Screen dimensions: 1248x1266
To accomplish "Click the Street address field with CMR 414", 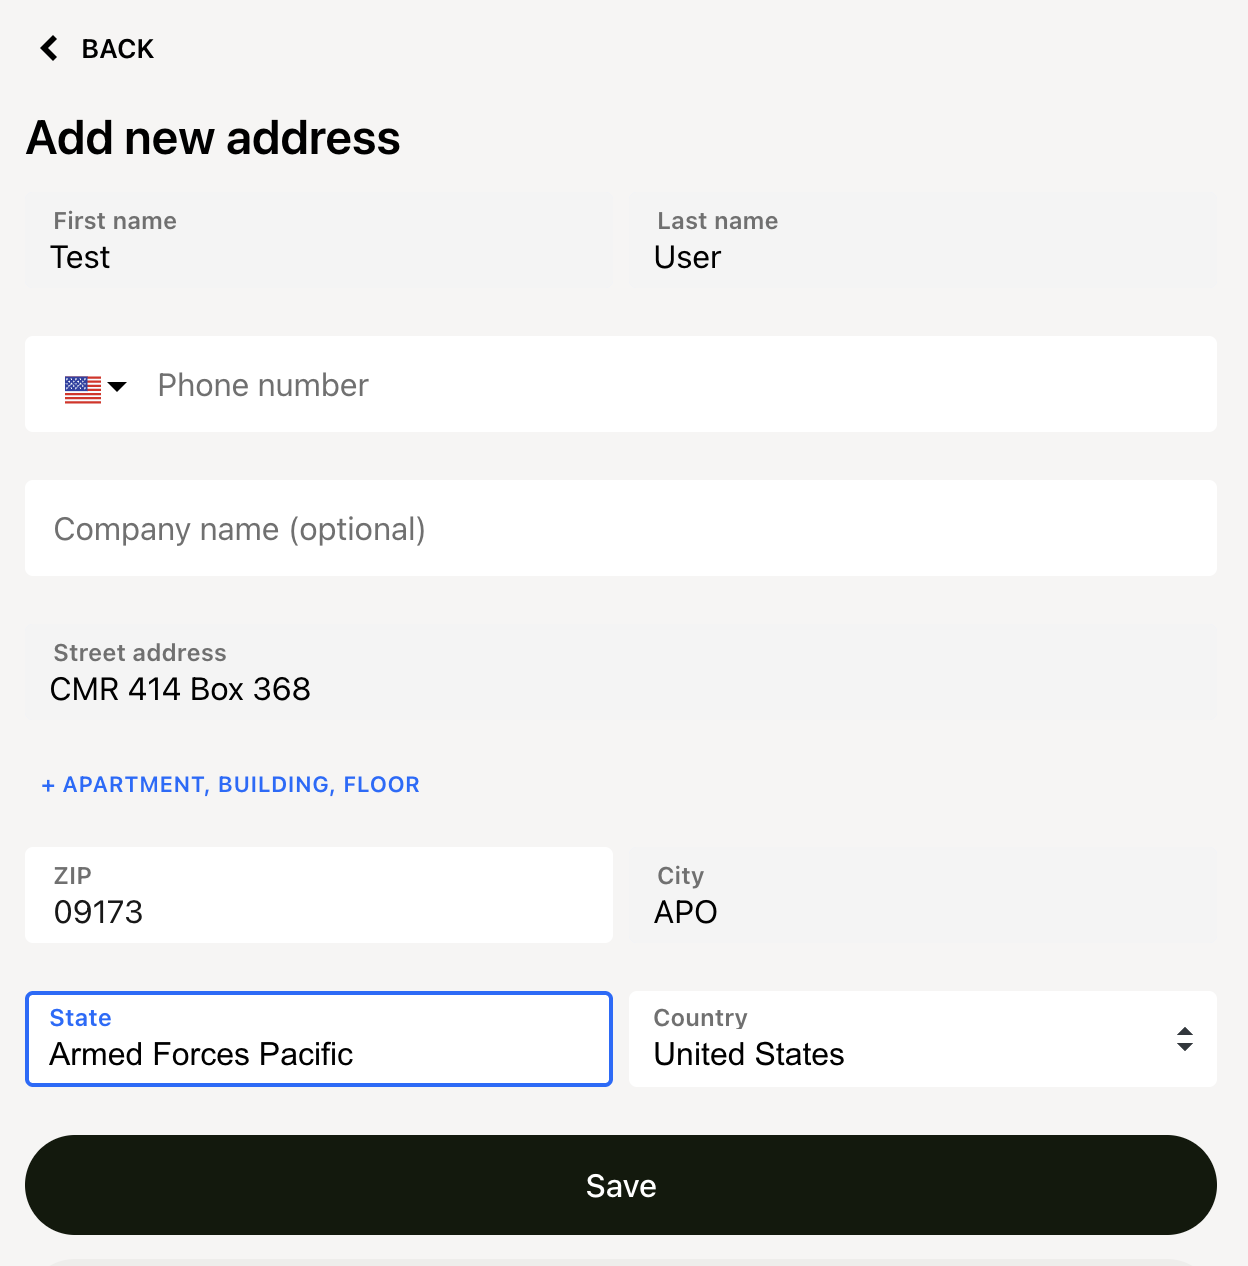I will pos(621,672).
